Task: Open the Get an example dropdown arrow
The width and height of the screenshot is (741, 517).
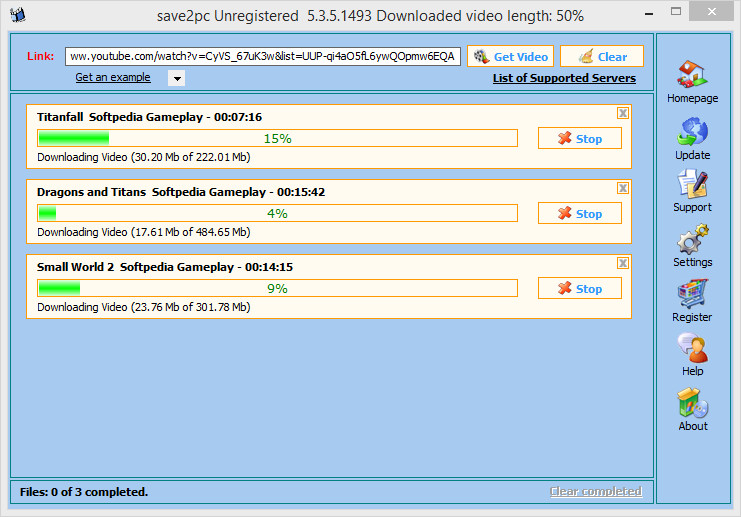Action: pyautogui.click(x=177, y=78)
